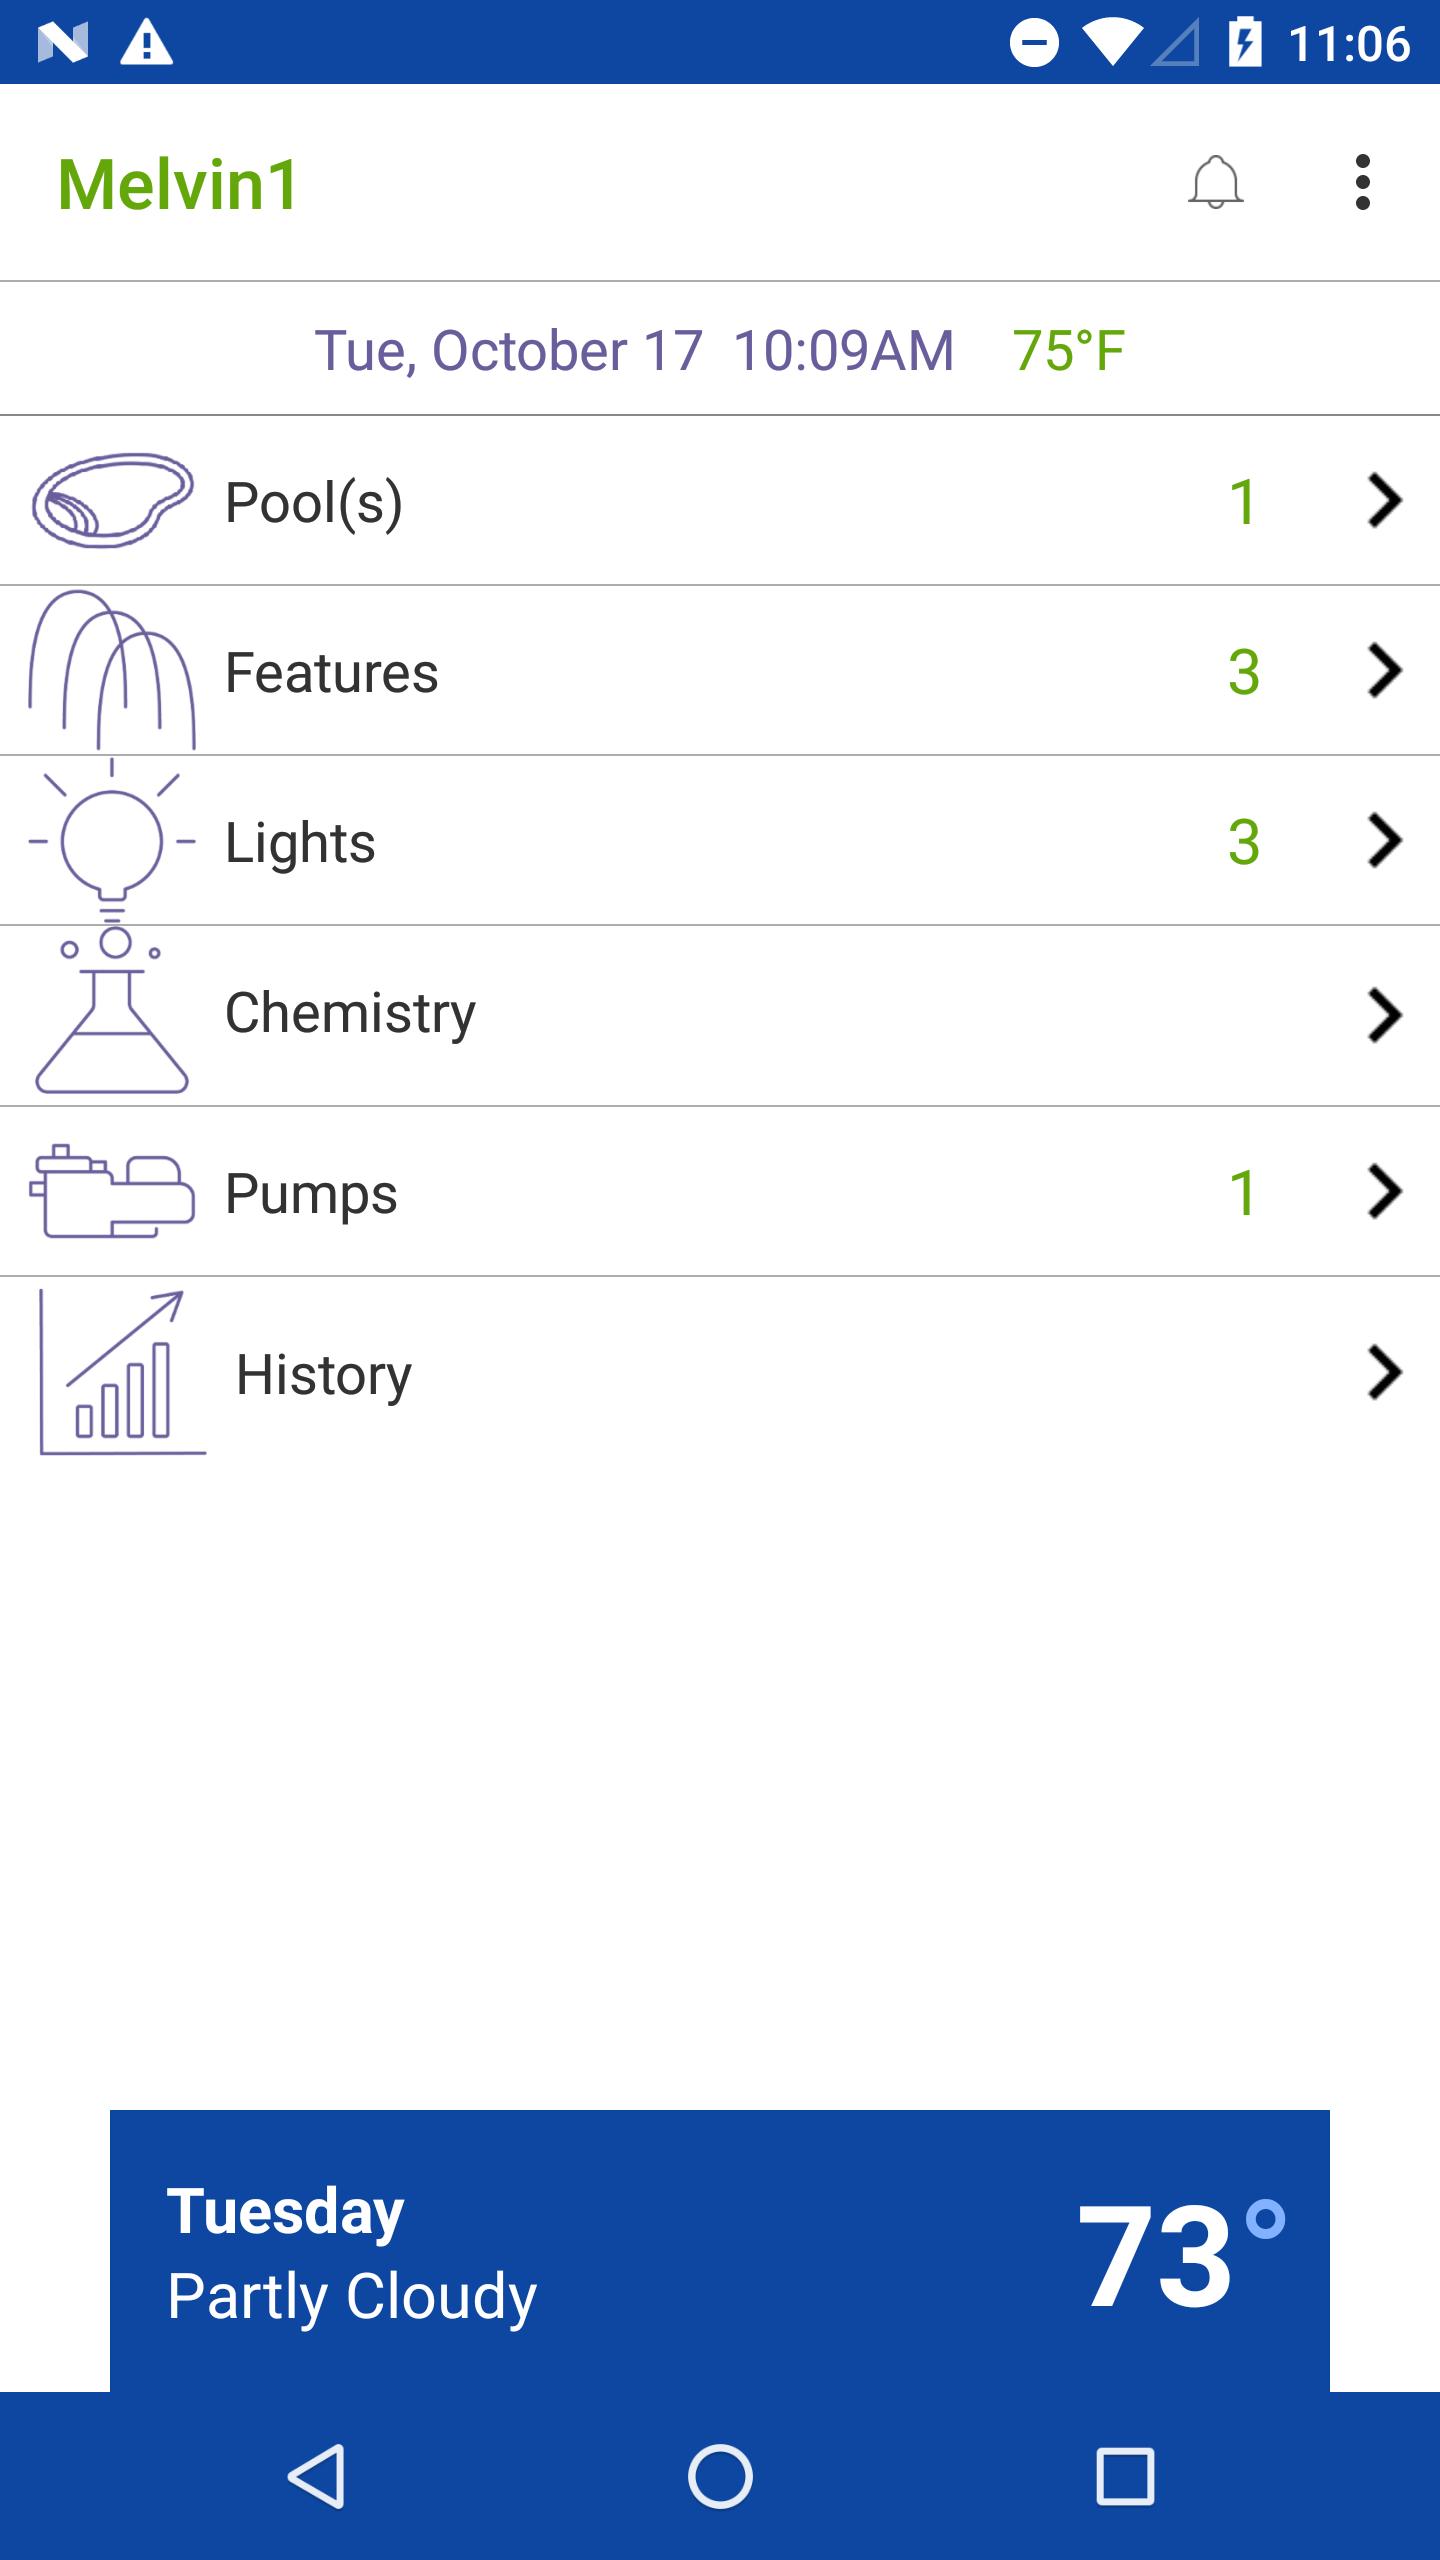Open the Chemistry text label

350,1013
